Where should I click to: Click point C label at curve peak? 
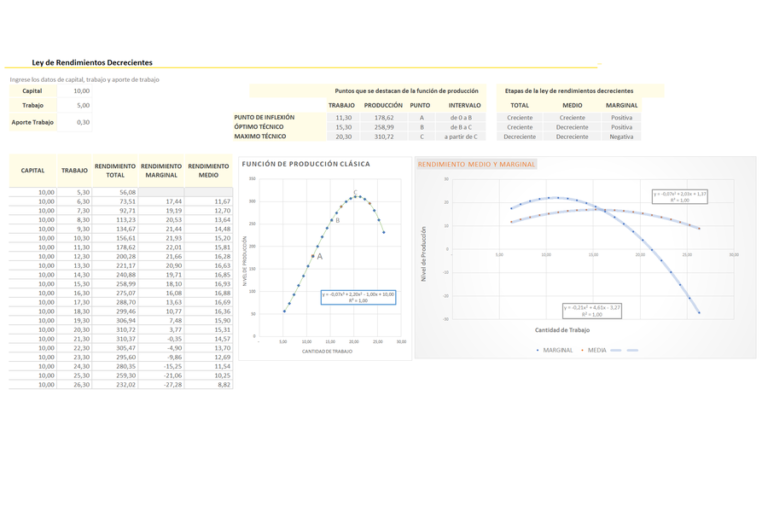355,192
